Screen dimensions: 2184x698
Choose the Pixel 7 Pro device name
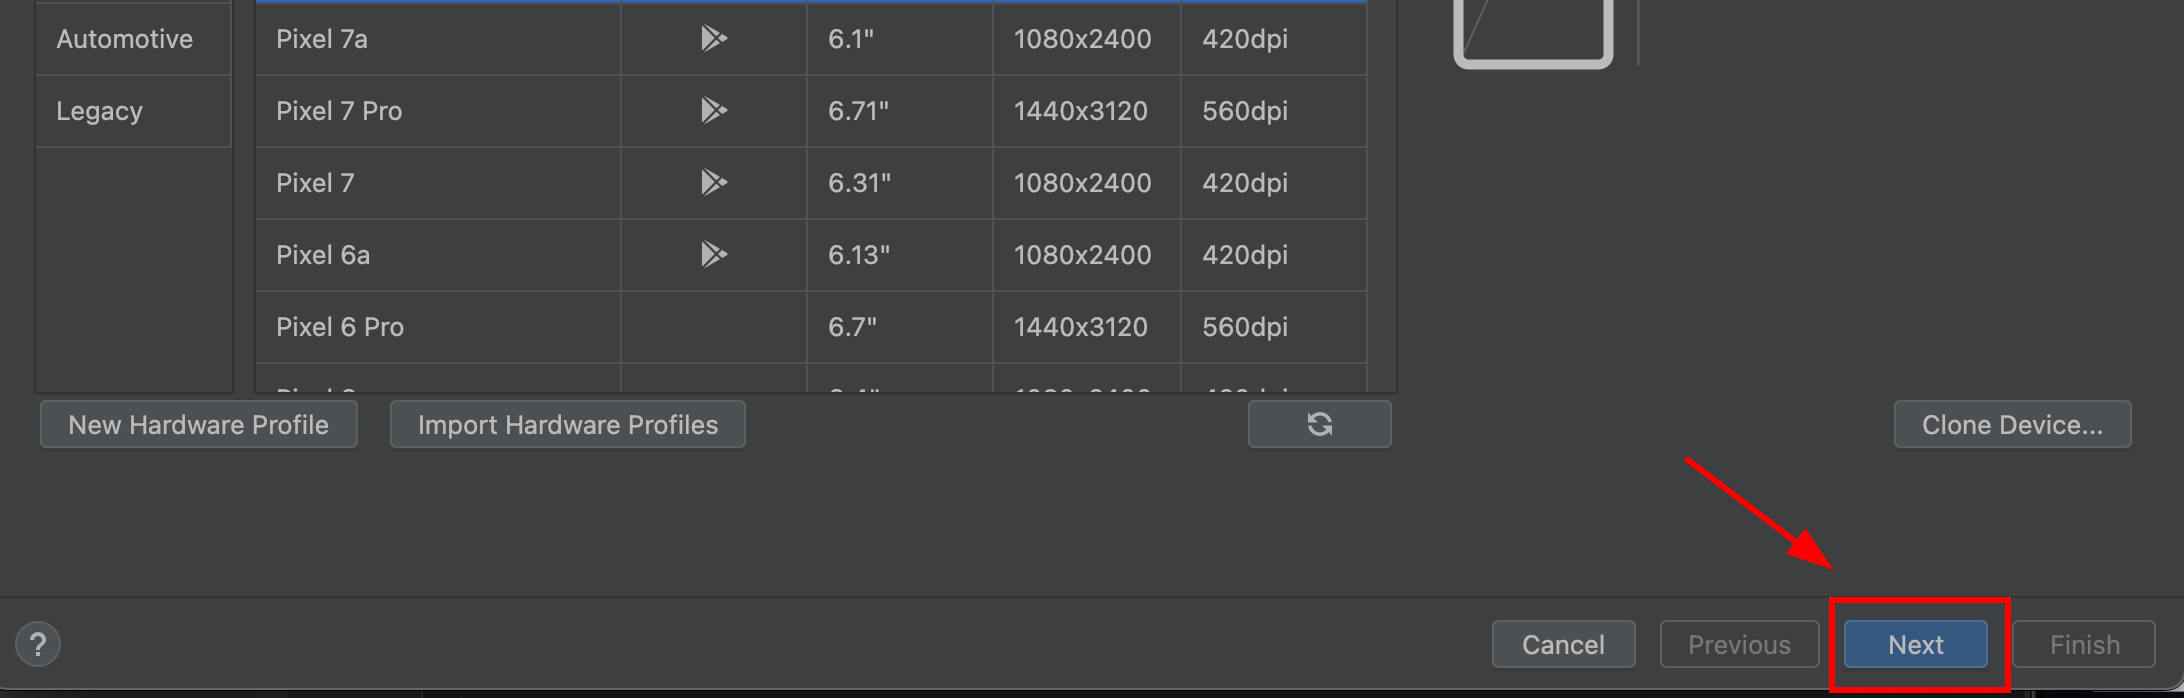[x=339, y=111]
